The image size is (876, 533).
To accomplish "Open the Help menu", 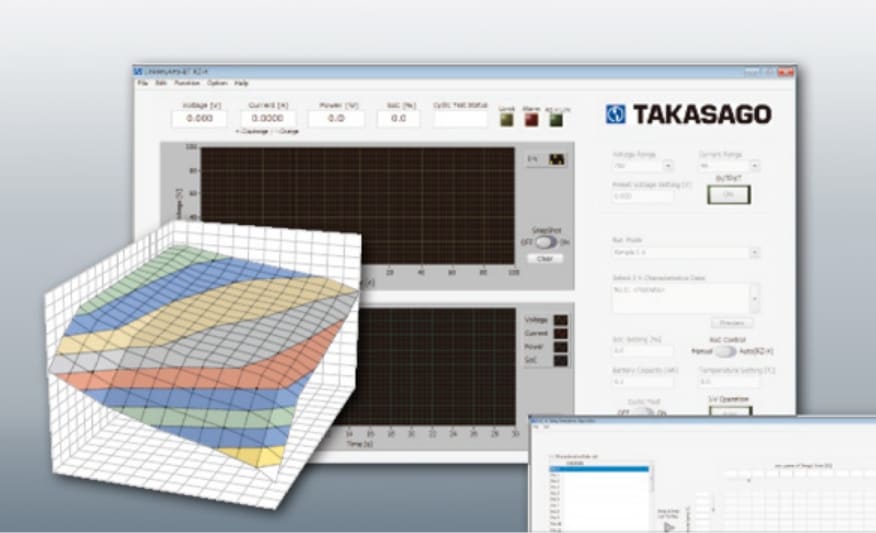I will click(241, 83).
